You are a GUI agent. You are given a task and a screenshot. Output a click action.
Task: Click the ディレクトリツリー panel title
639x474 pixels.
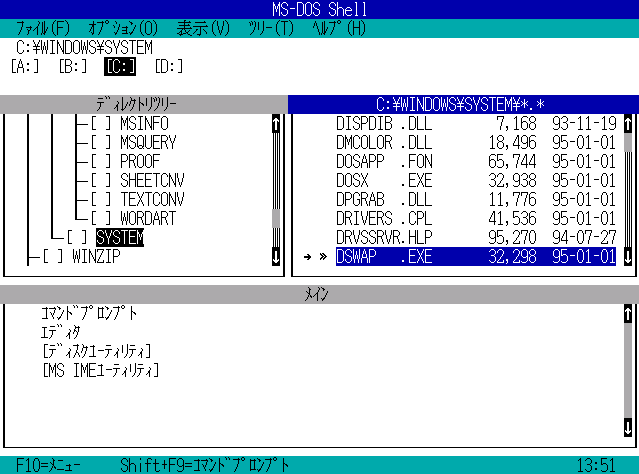[136, 105]
